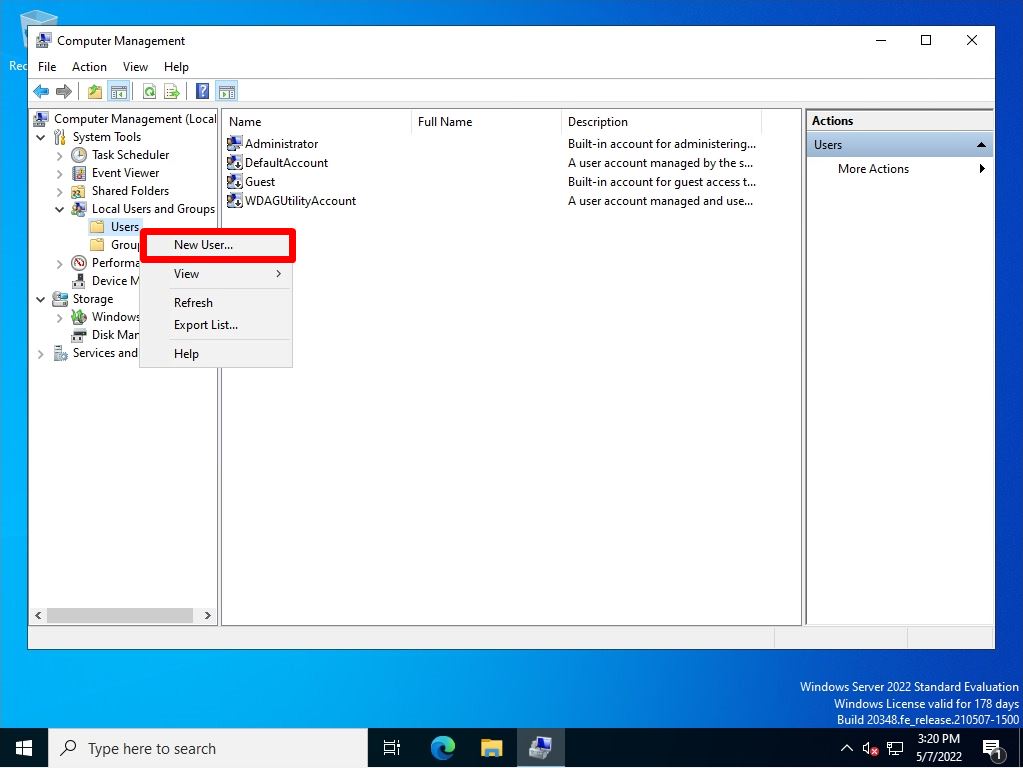Viewport: 1023px width, 768px height.
Task: Select Computer Management (Local) root node
Action: pyautogui.click(x=134, y=119)
